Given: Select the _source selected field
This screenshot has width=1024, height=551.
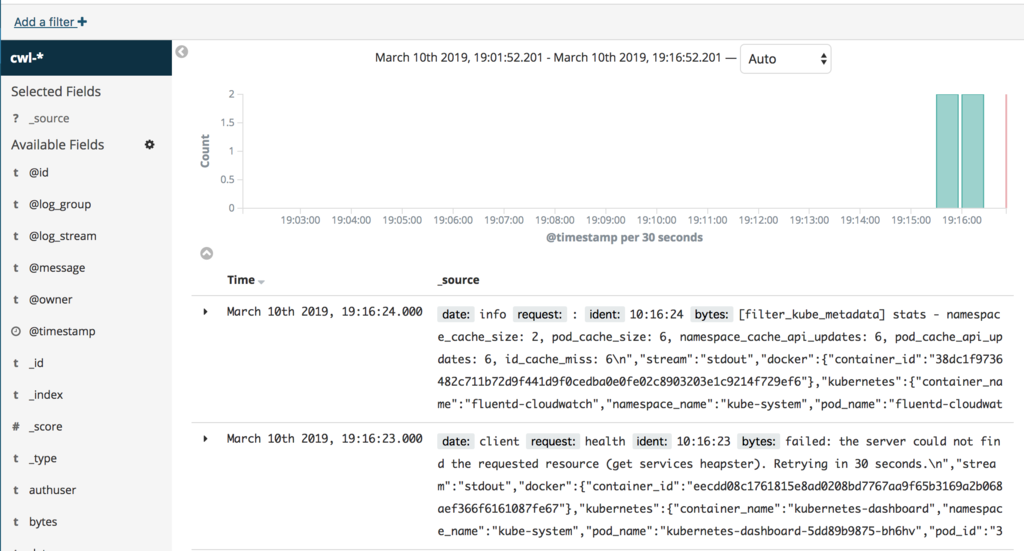Looking at the screenshot, I should tap(49, 118).
